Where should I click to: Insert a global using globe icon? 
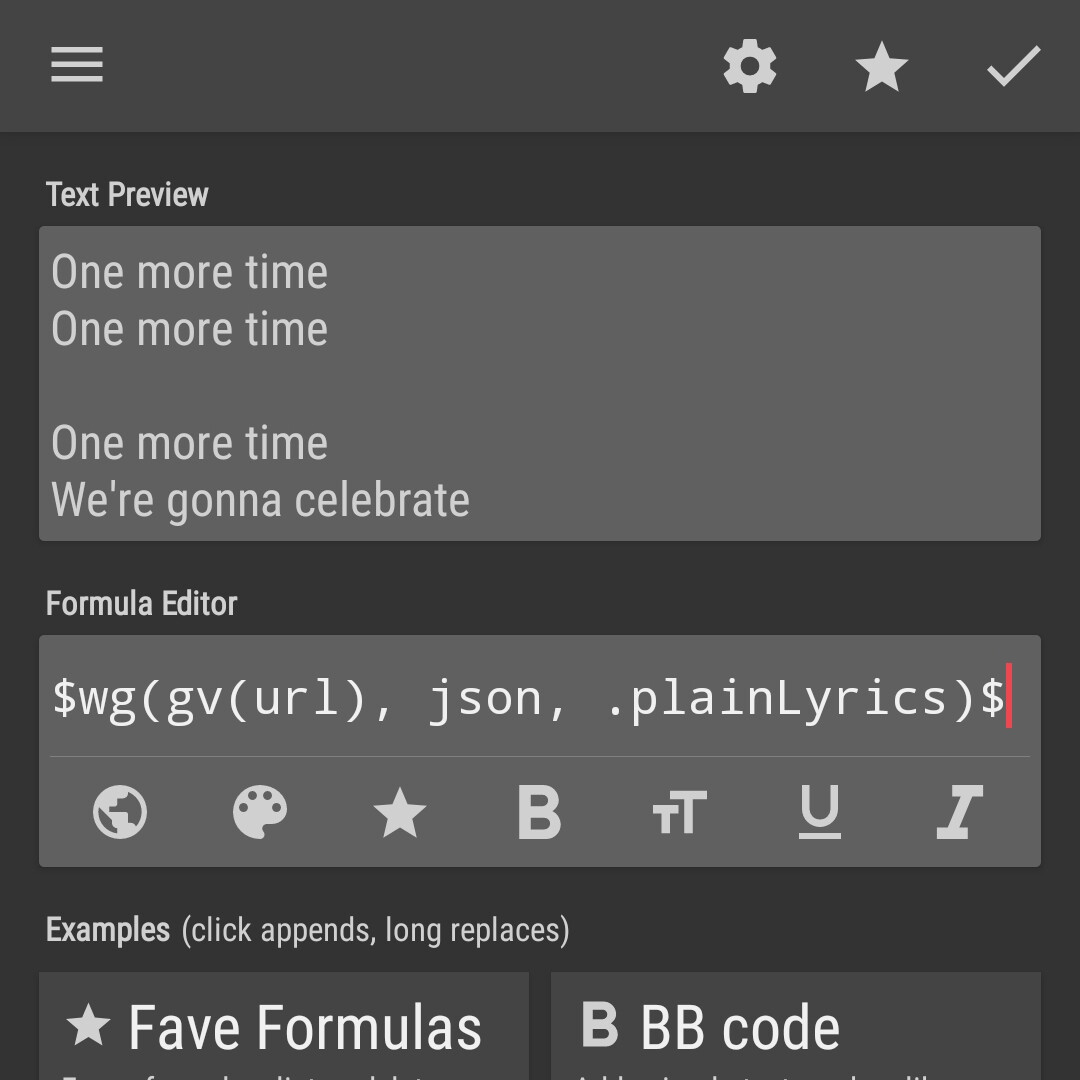(120, 811)
